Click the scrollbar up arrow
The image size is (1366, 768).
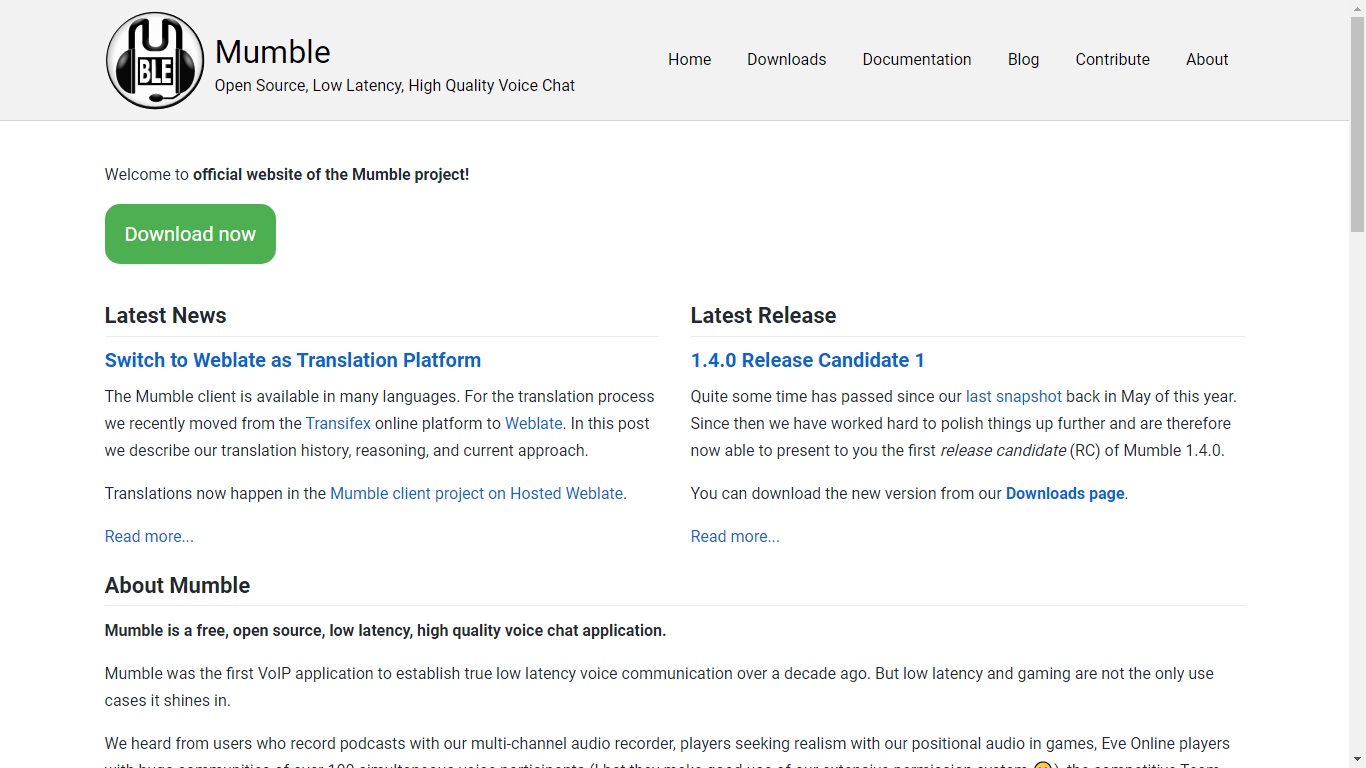pyautogui.click(x=1357, y=8)
